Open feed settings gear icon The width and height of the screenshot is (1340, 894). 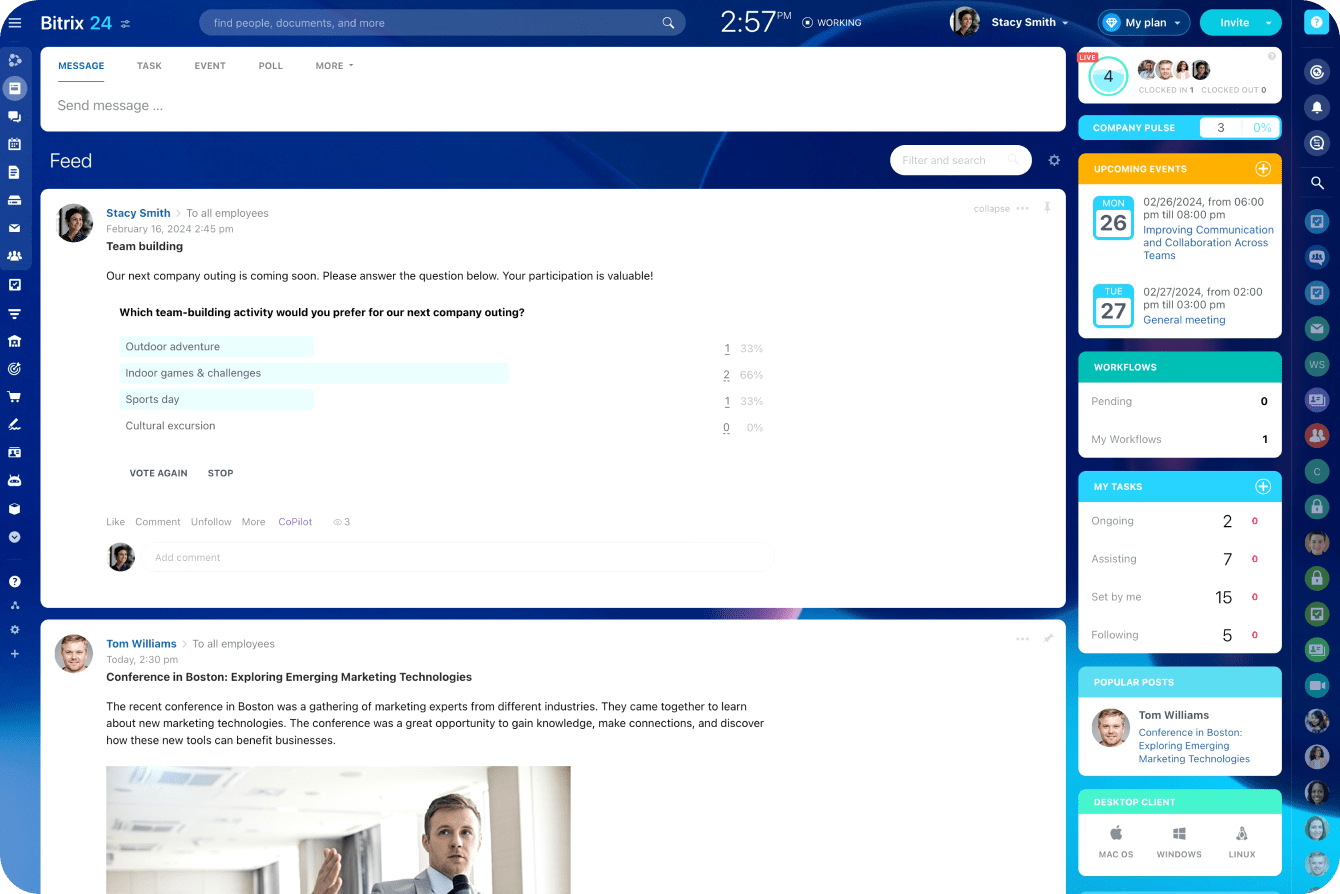click(1053, 160)
